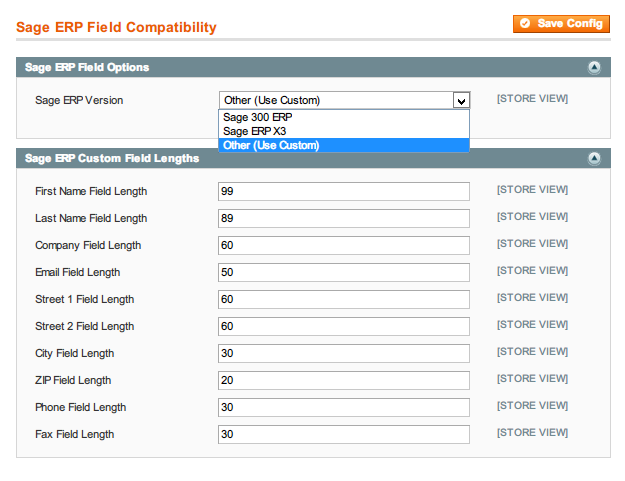Focus the Last Name Field Length input
625x481 pixels.
[344, 218]
